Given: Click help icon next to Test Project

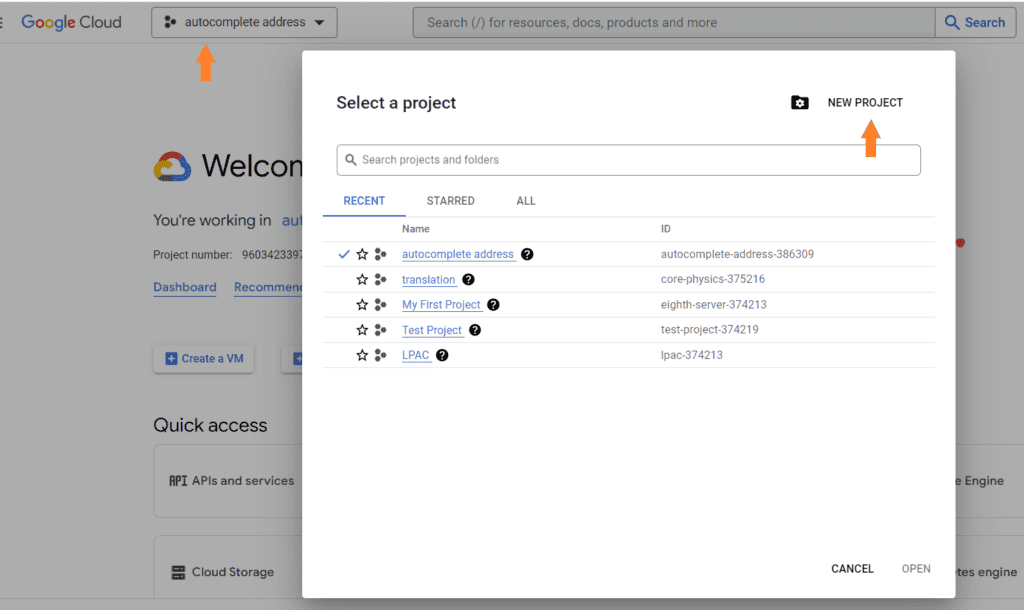Looking at the screenshot, I should pos(475,330).
